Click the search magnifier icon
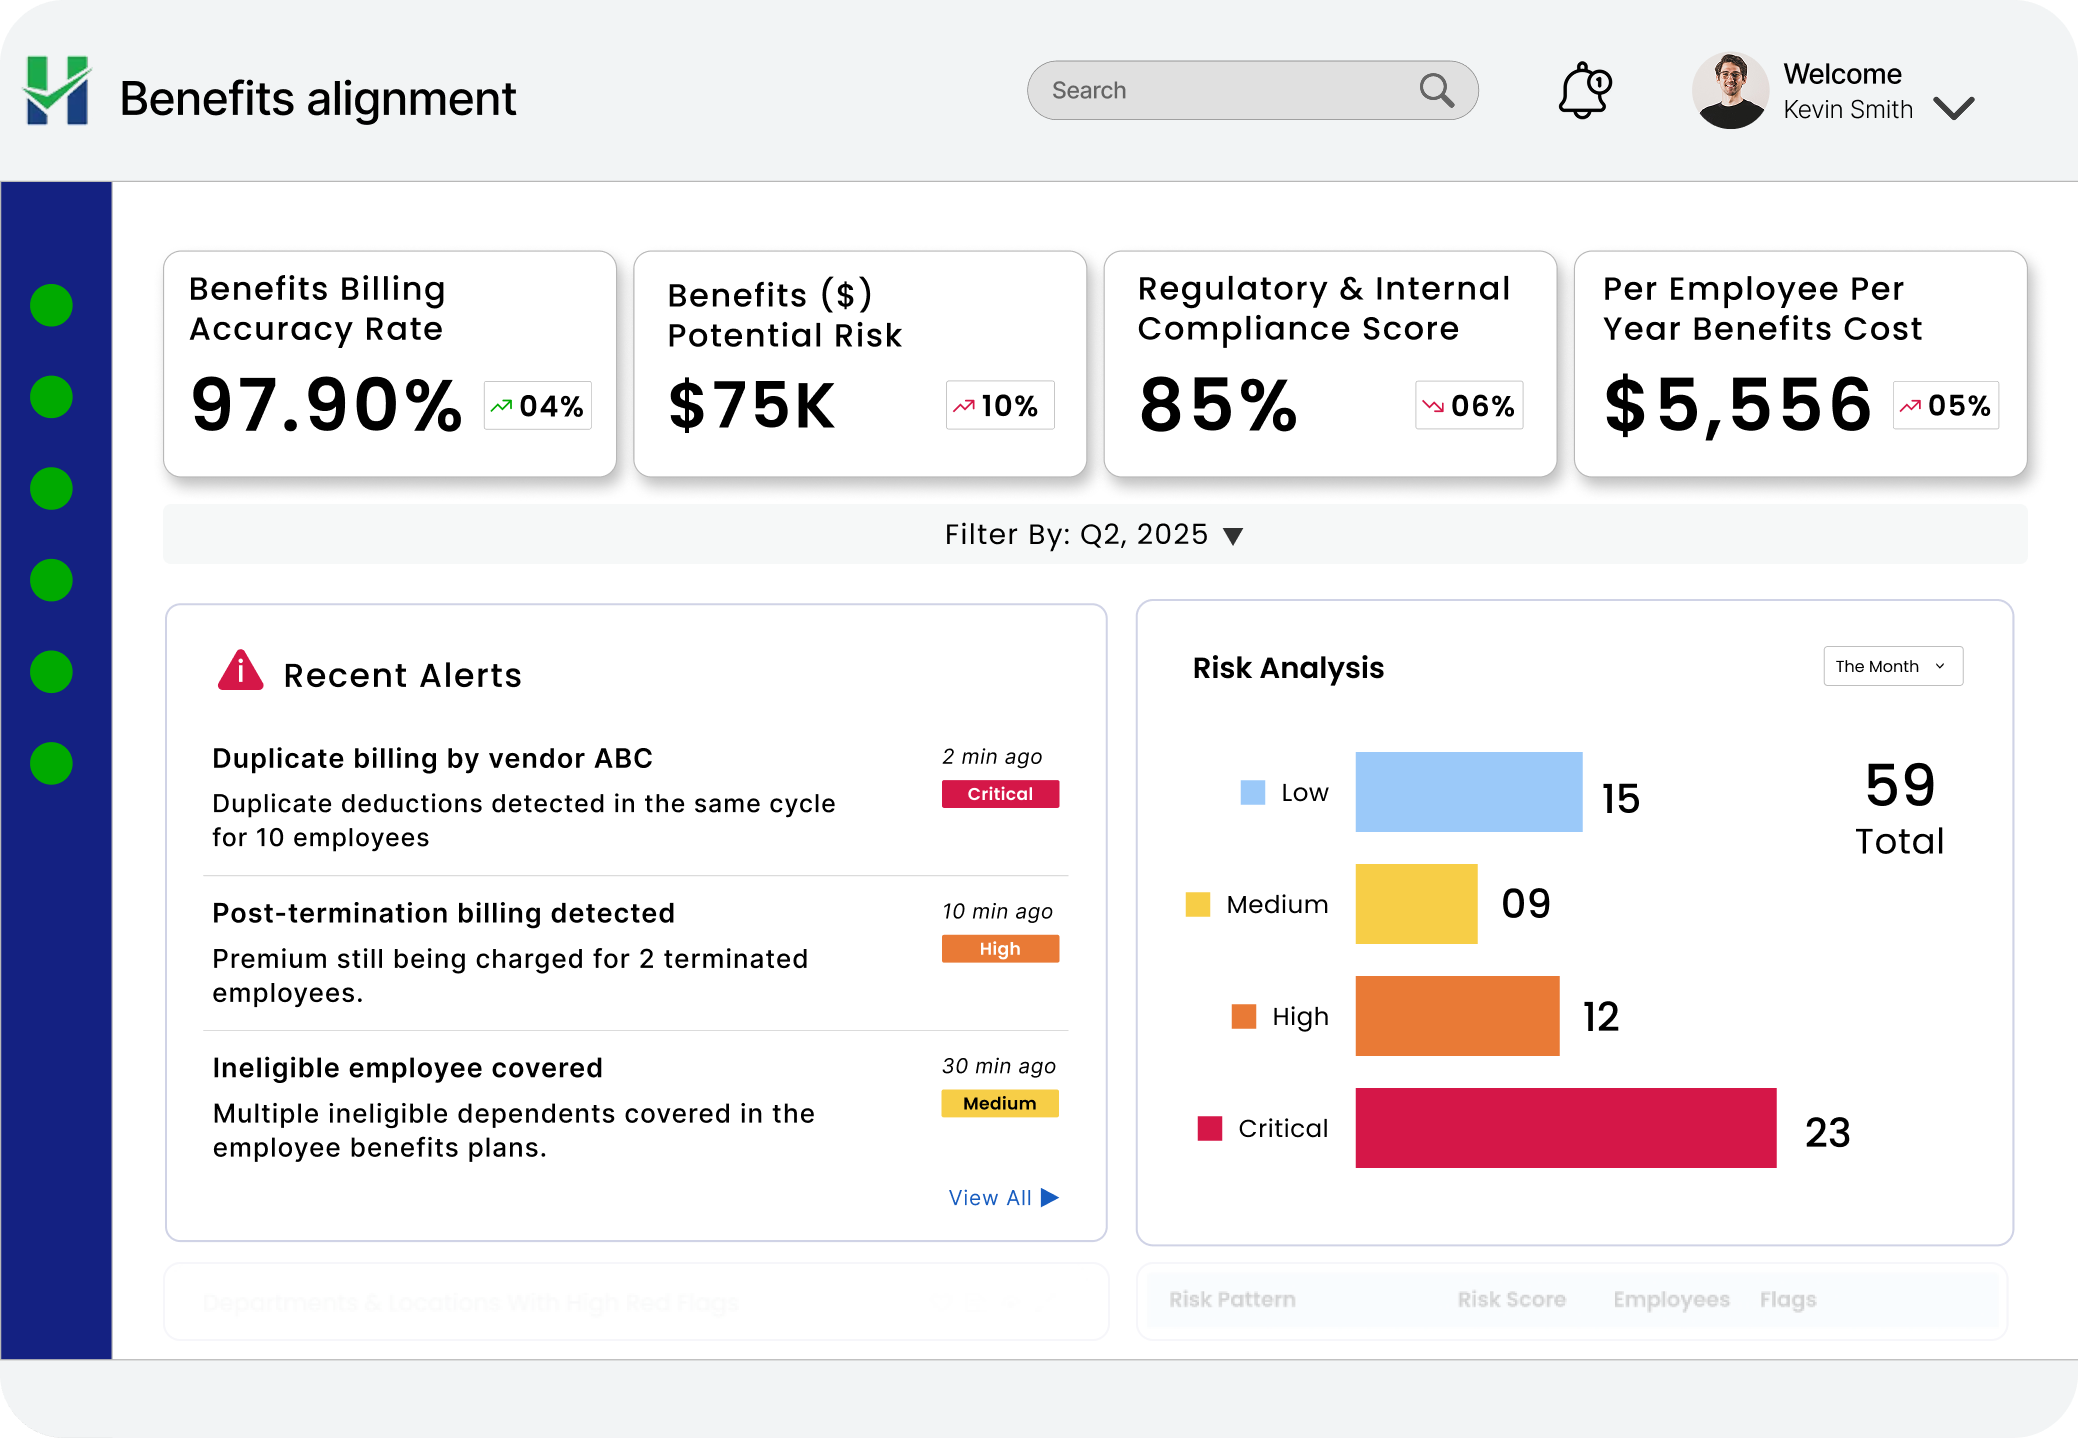The height and width of the screenshot is (1438, 2078). [1436, 91]
